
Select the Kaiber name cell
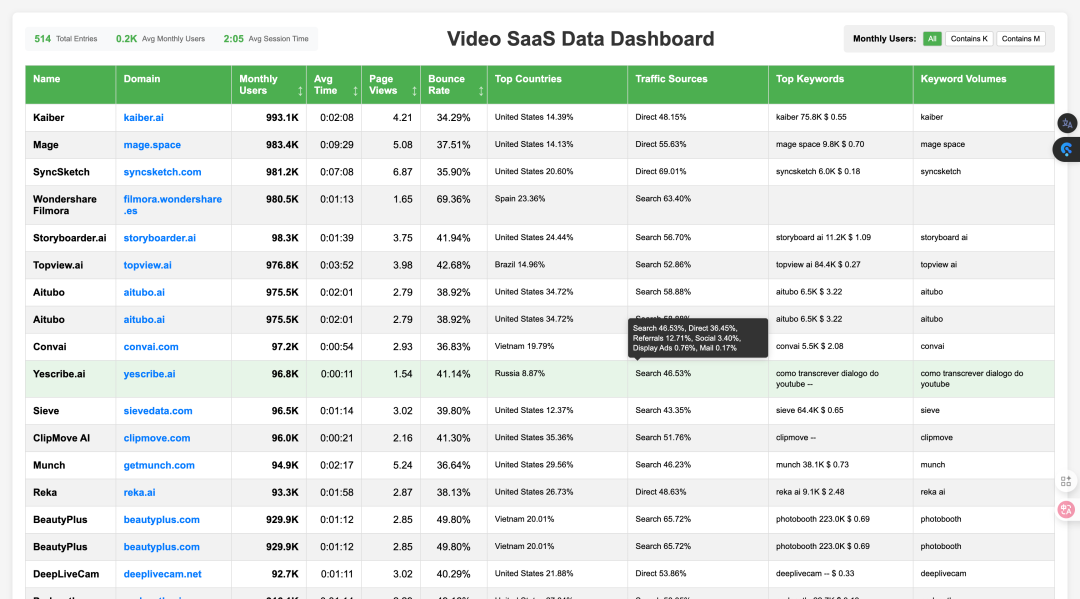click(70, 118)
